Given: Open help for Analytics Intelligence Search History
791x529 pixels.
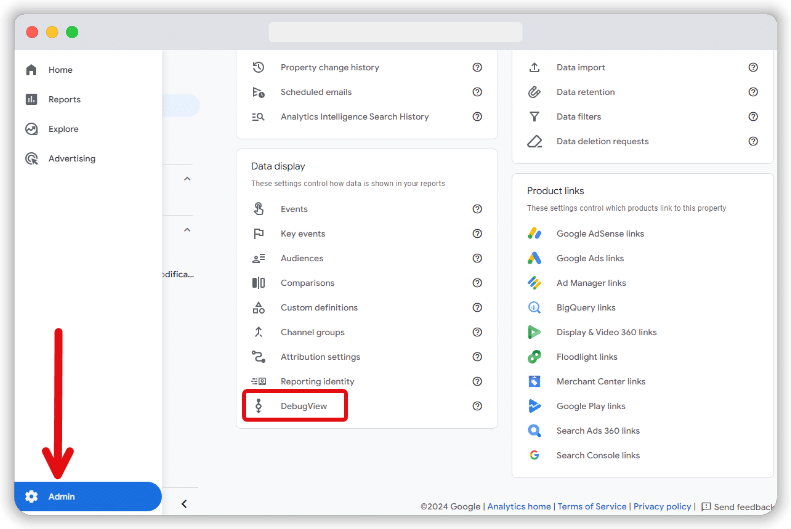Looking at the screenshot, I should pos(477,116).
